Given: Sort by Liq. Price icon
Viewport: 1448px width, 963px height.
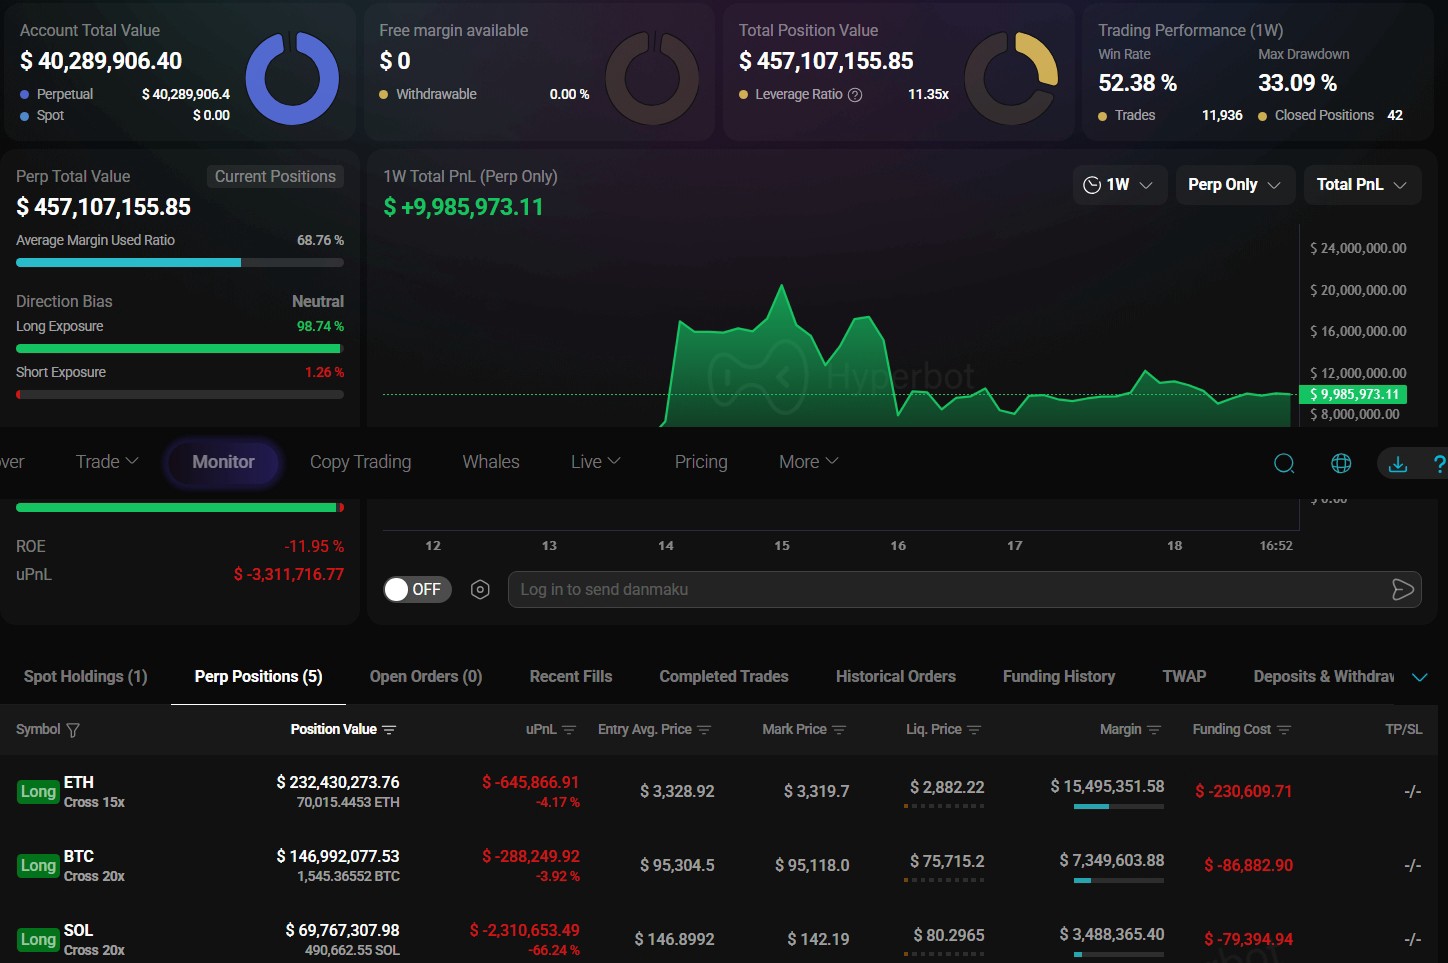Looking at the screenshot, I should 974,730.
